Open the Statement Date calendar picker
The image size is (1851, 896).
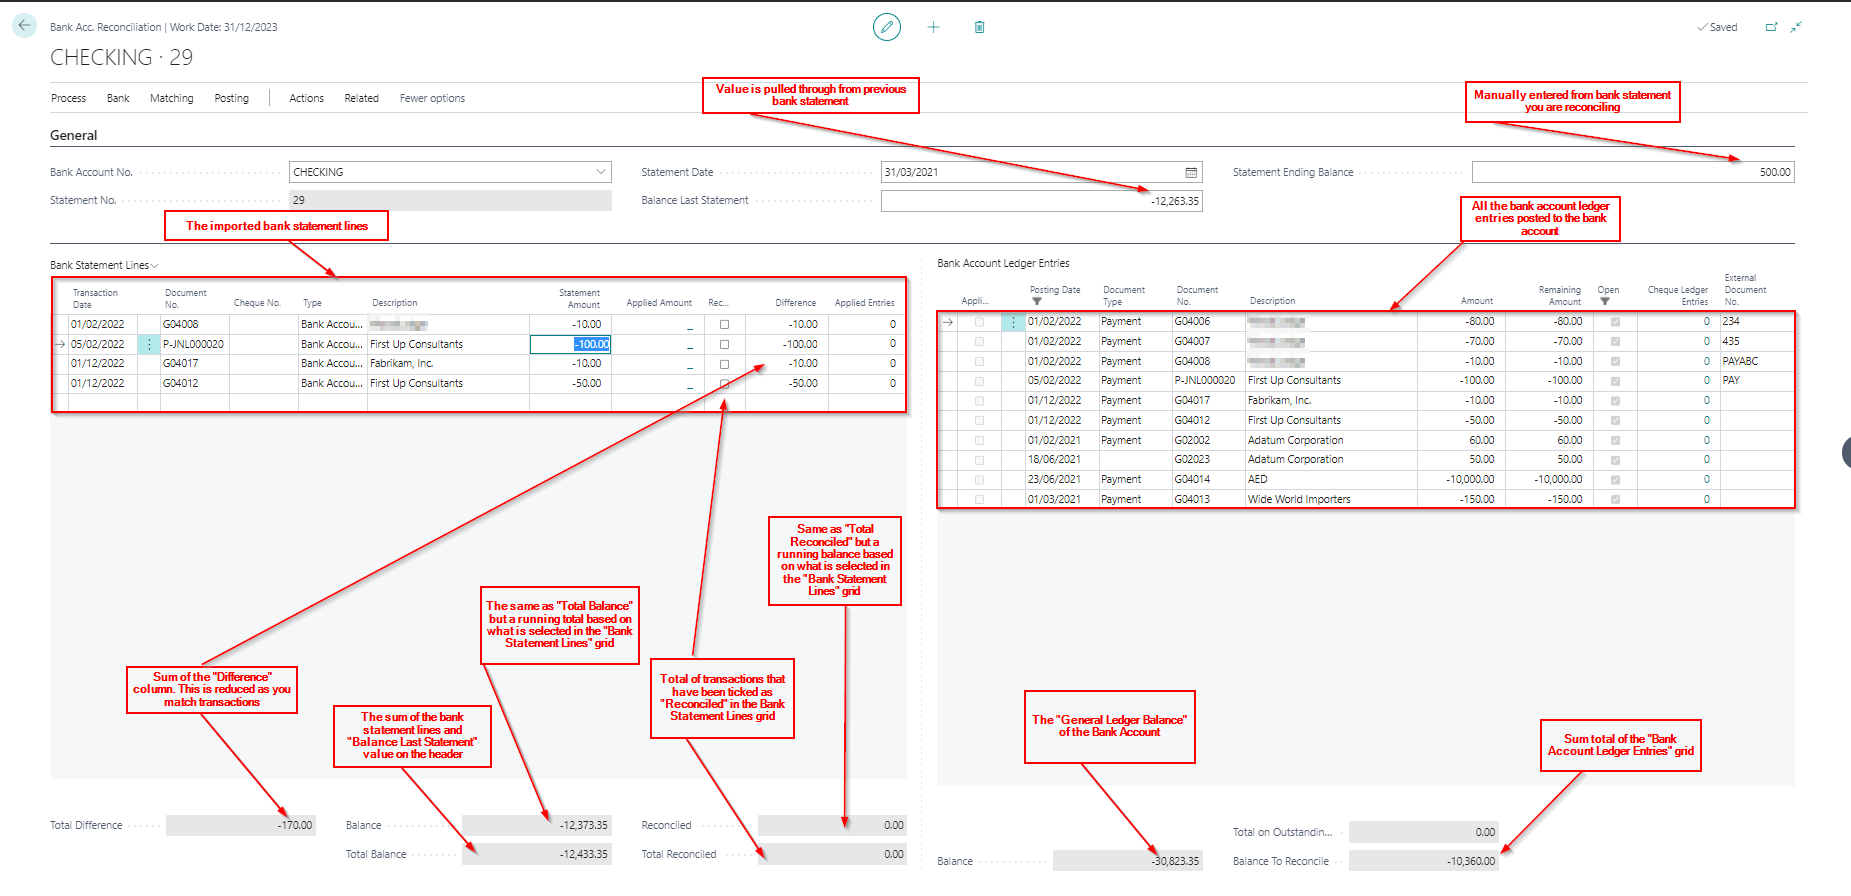pyautogui.click(x=1191, y=172)
